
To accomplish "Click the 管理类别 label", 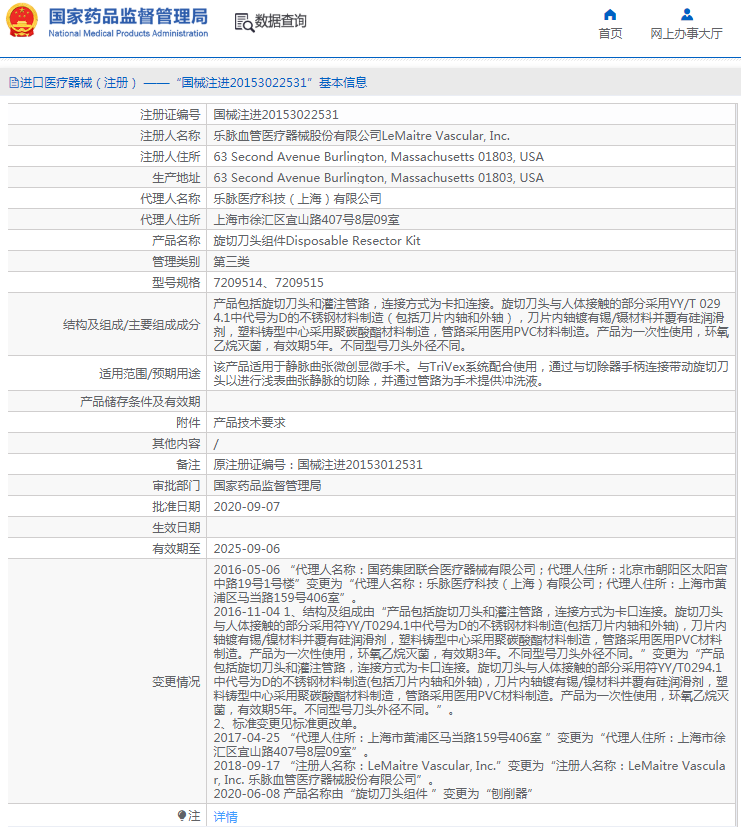I will [176, 261].
